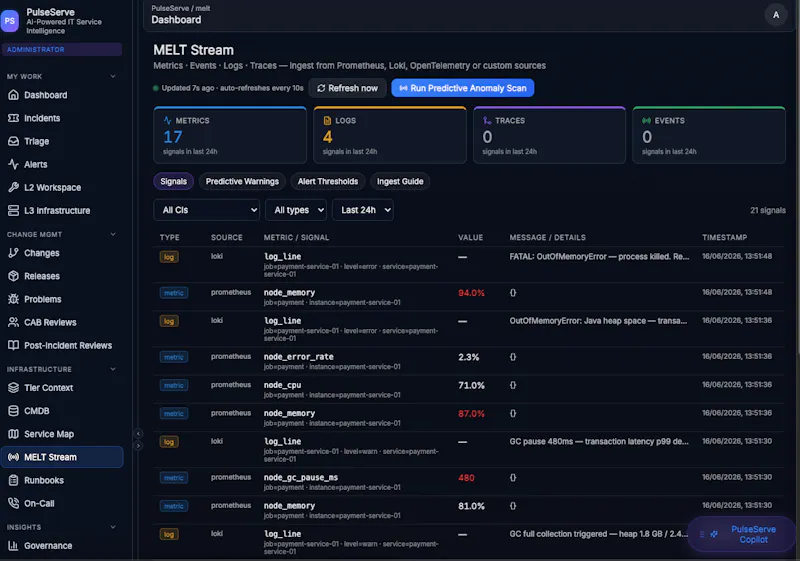800x561 pixels.
Task: Open Runbooks via the clipboard icon
Action: (13, 480)
